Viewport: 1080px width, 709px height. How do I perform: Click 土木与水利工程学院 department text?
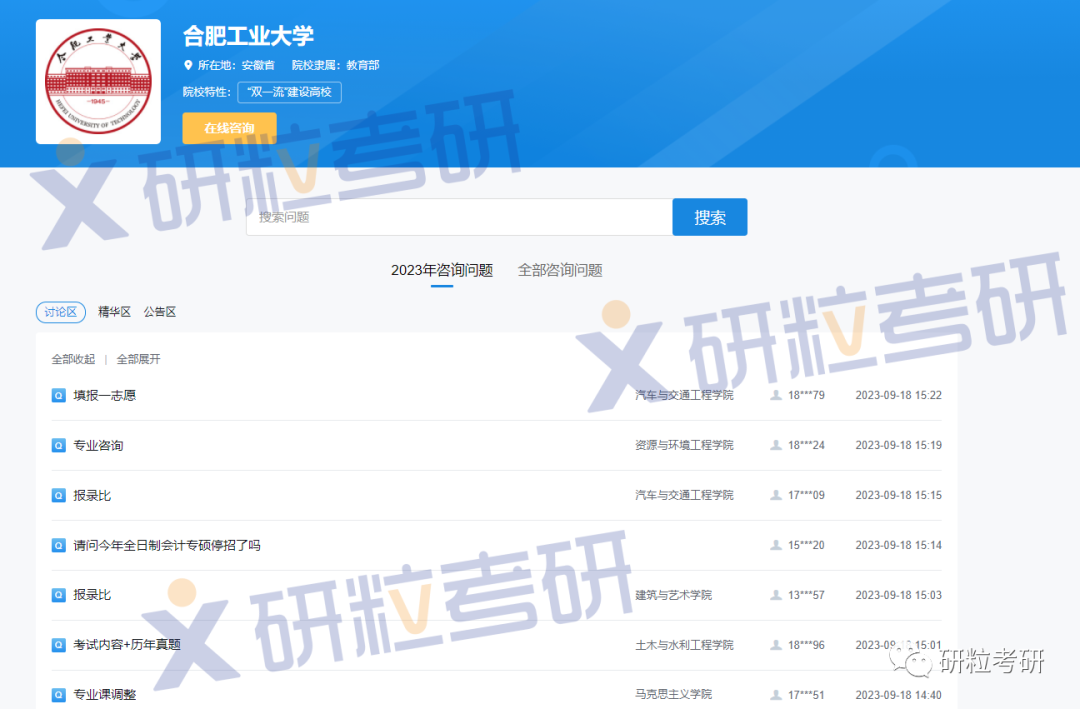click(x=684, y=645)
